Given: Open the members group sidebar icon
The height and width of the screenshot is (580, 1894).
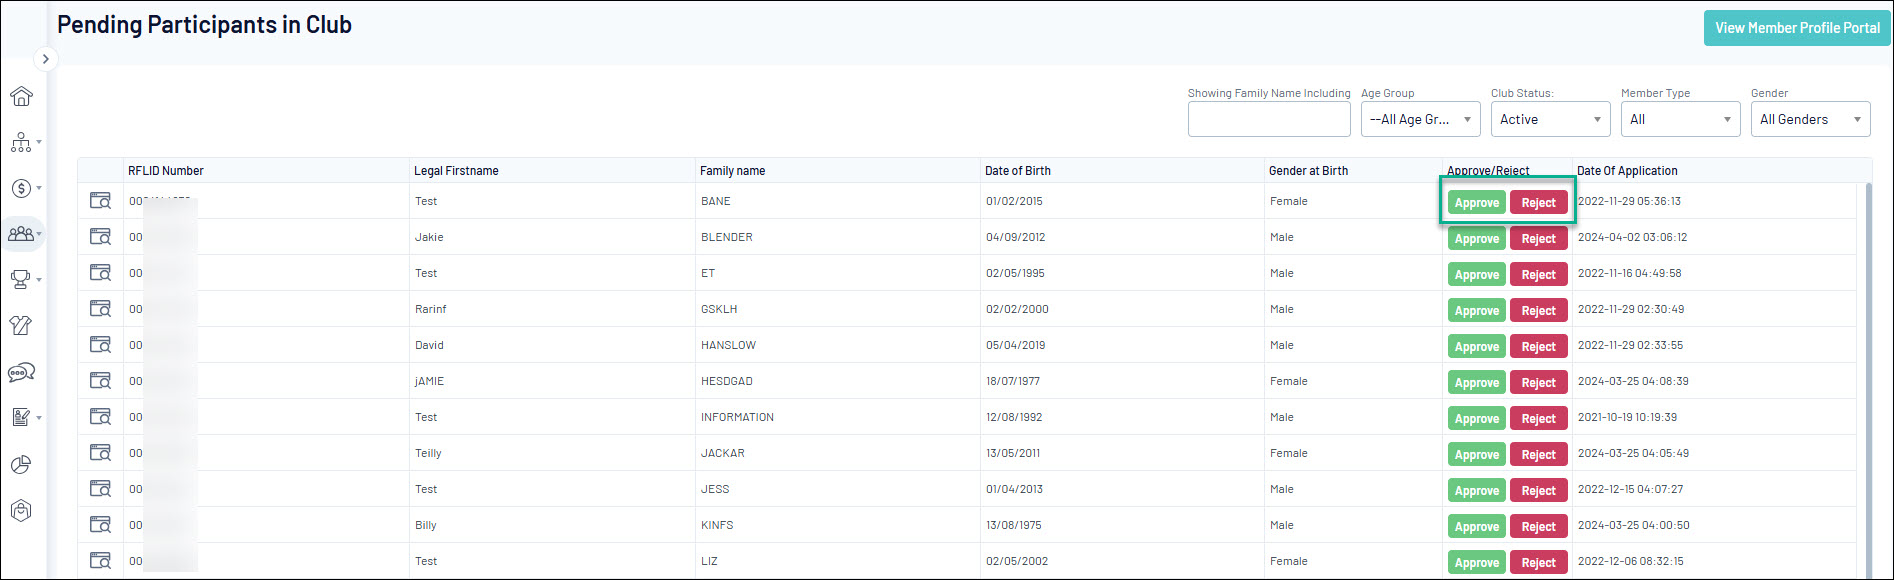Looking at the screenshot, I should coord(21,234).
